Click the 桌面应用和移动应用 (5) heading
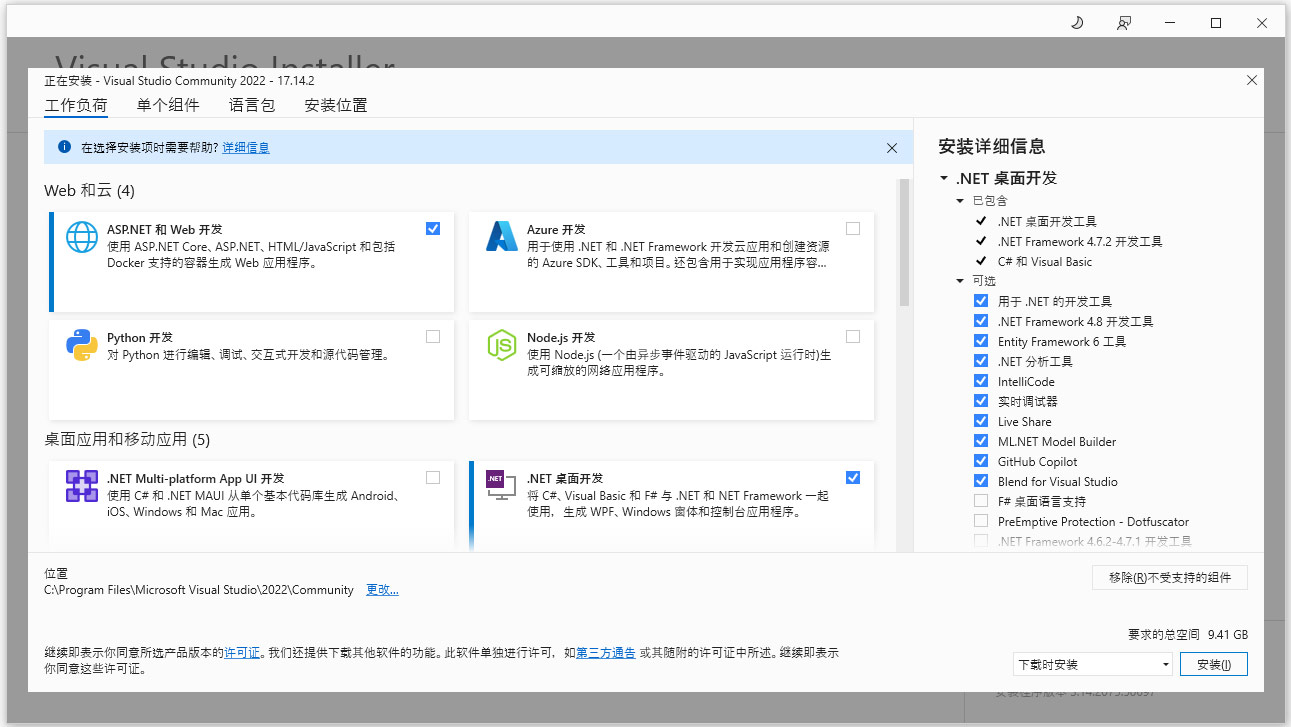The height and width of the screenshot is (727, 1291). pyautogui.click(x=127, y=439)
